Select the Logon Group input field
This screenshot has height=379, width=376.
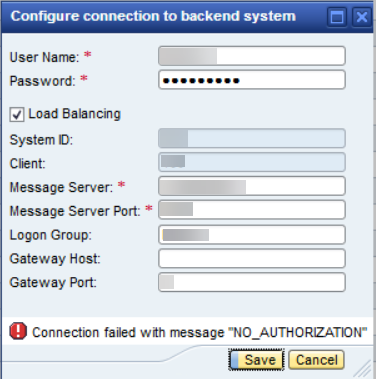point(252,235)
